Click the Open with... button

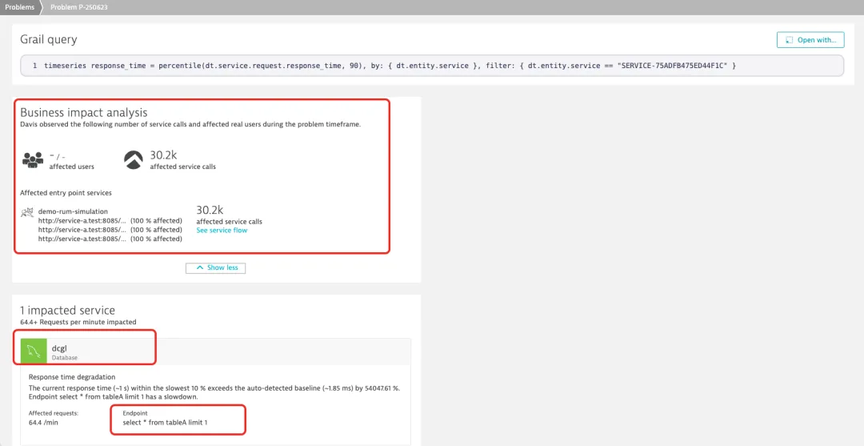(x=811, y=40)
